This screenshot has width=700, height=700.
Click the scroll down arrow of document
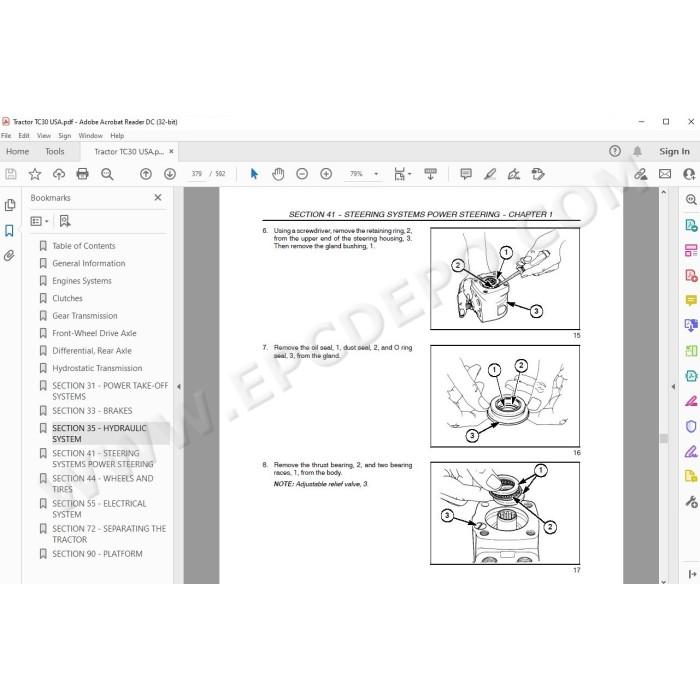click(663, 581)
